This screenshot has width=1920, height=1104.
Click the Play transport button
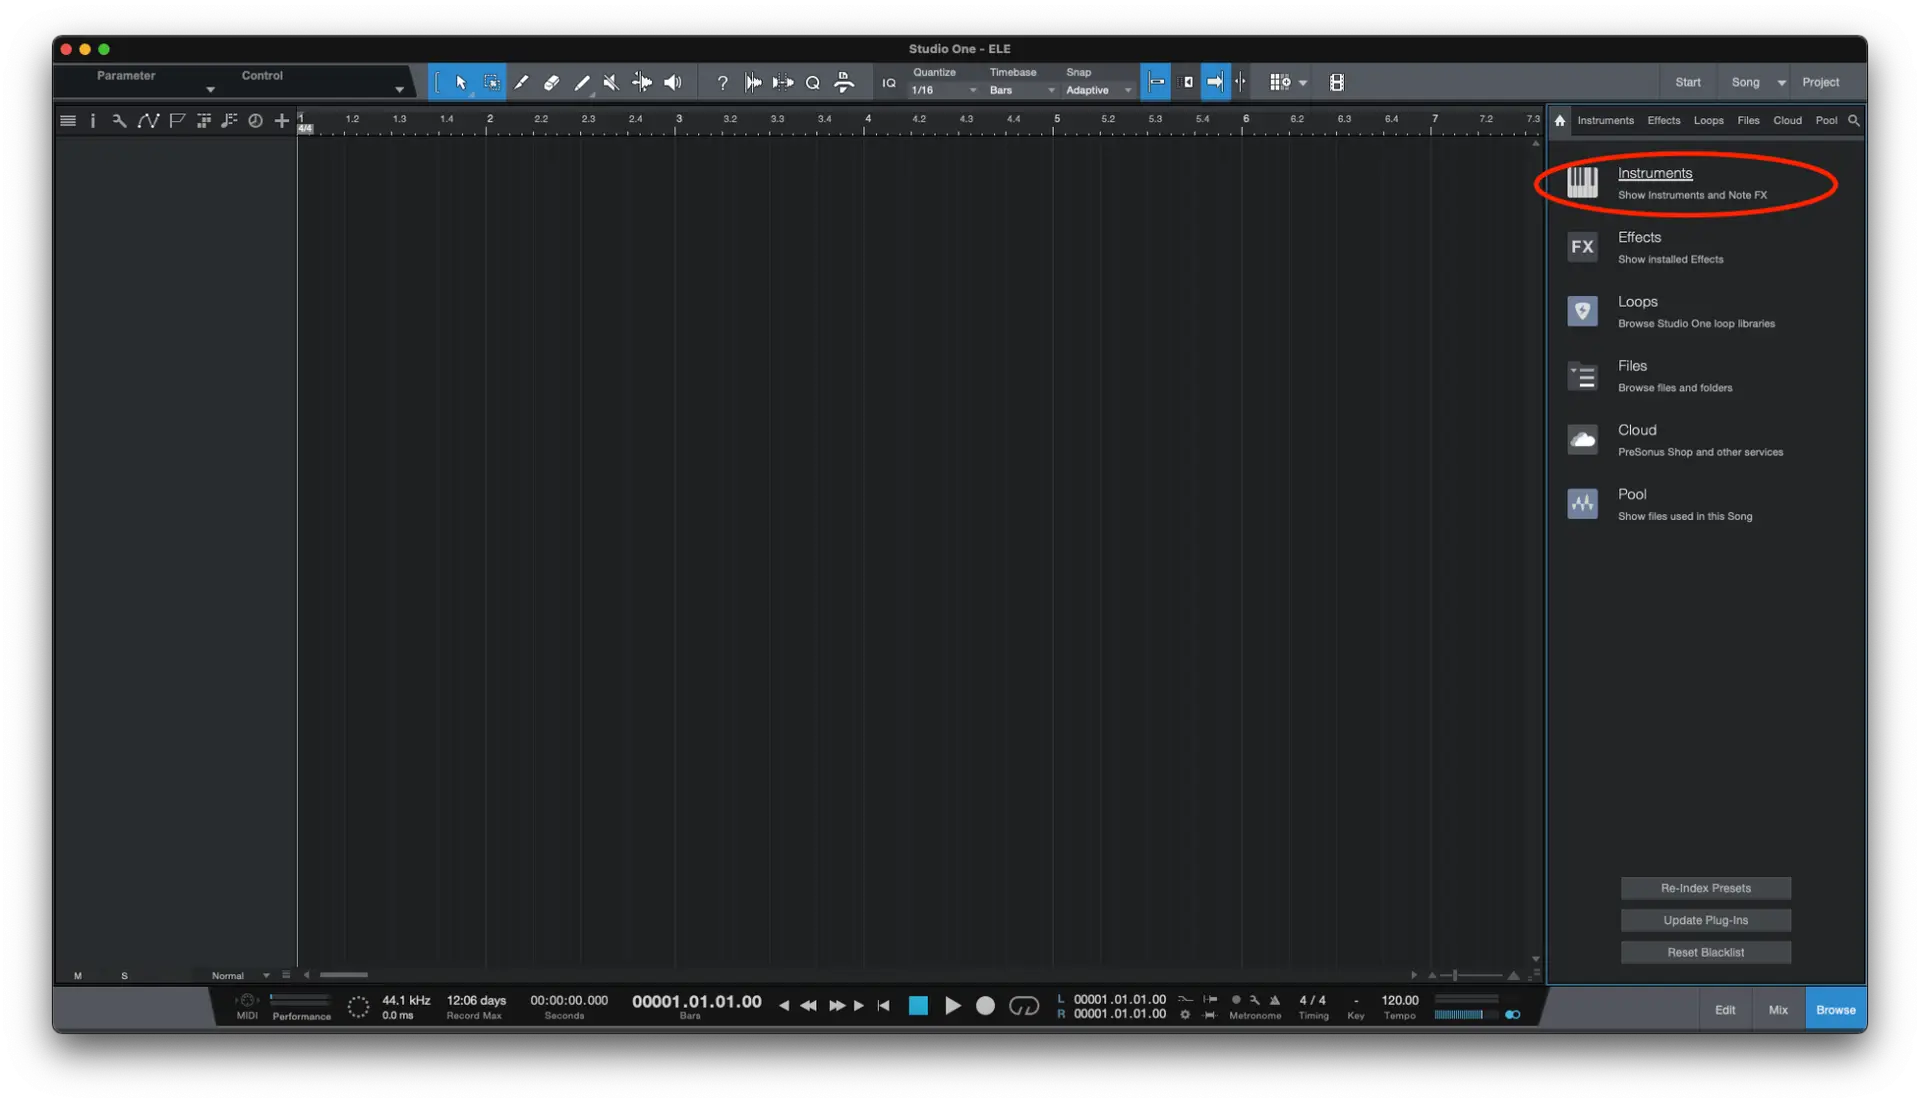pyautogui.click(x=952, y=1007)
